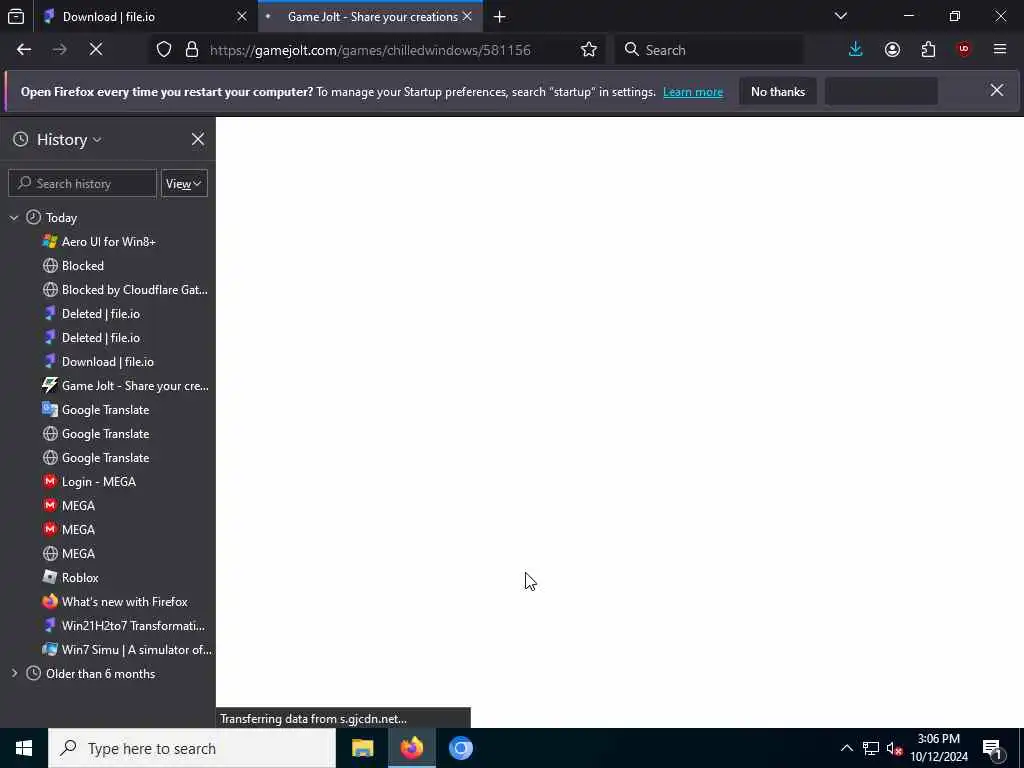This screenshot has height=768, width=1024.
Task: Open the Action Center notifications icon
Action: click(993, 749)
